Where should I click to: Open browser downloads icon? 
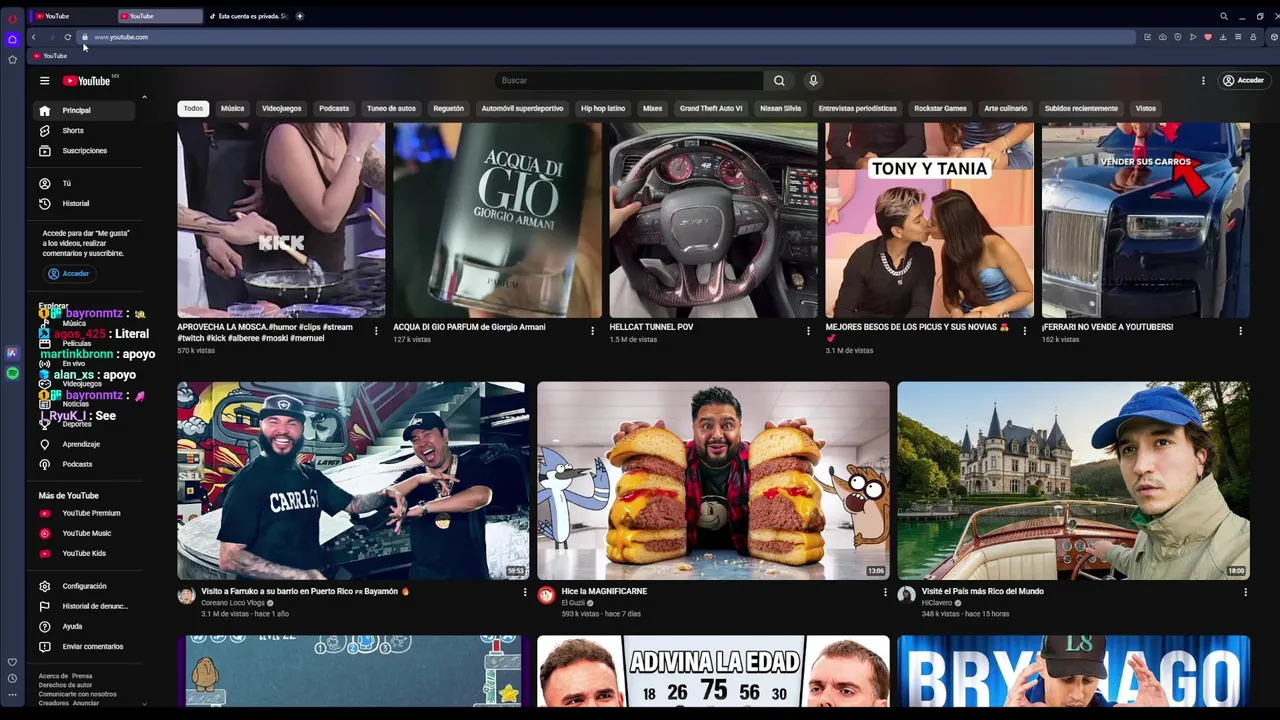pyautogui.click(x=1222, y=37)
